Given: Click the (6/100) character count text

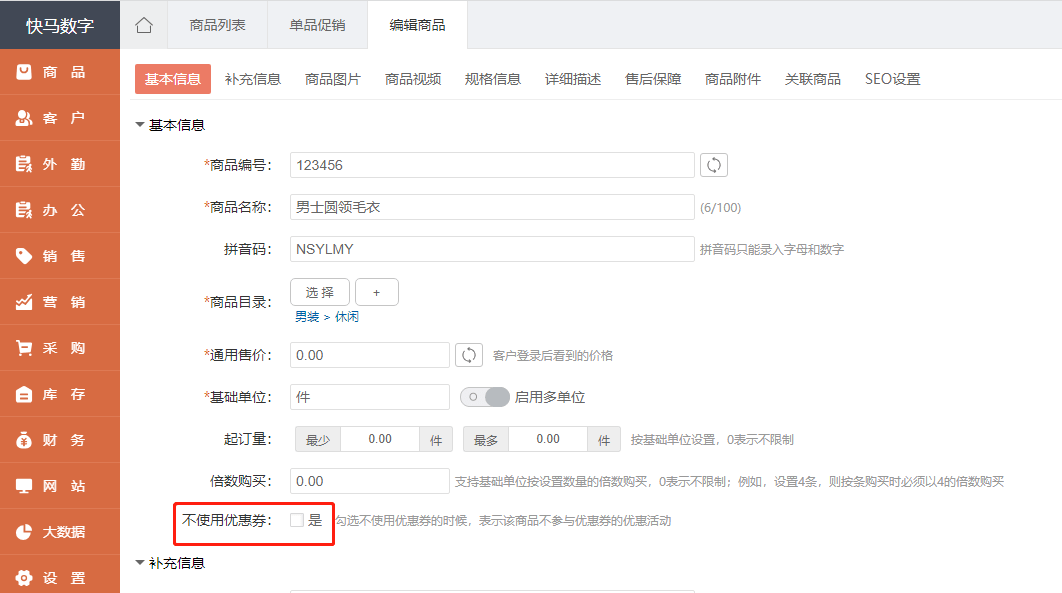Looking at the screenshot, I should [x=721, y=208].
